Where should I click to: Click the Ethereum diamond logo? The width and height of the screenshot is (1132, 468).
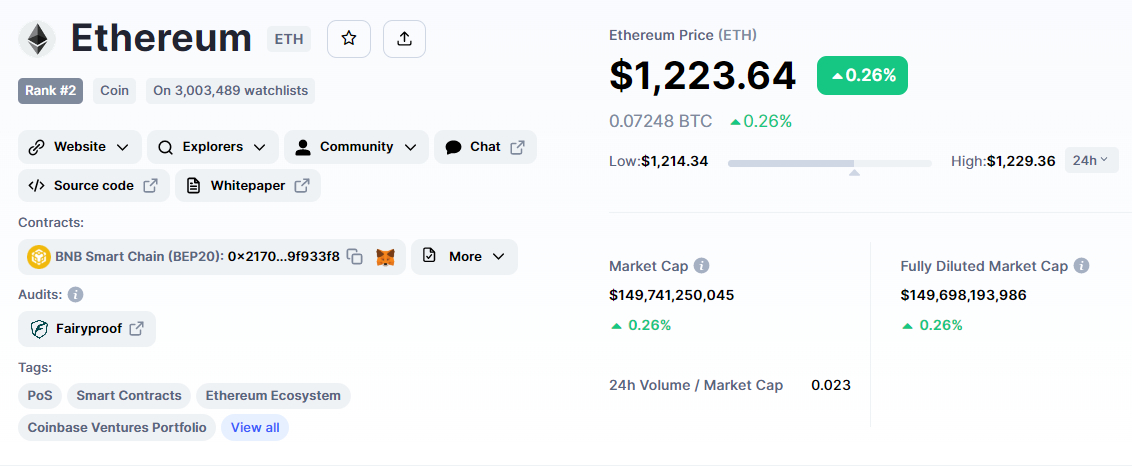click(x=37, y=39)
